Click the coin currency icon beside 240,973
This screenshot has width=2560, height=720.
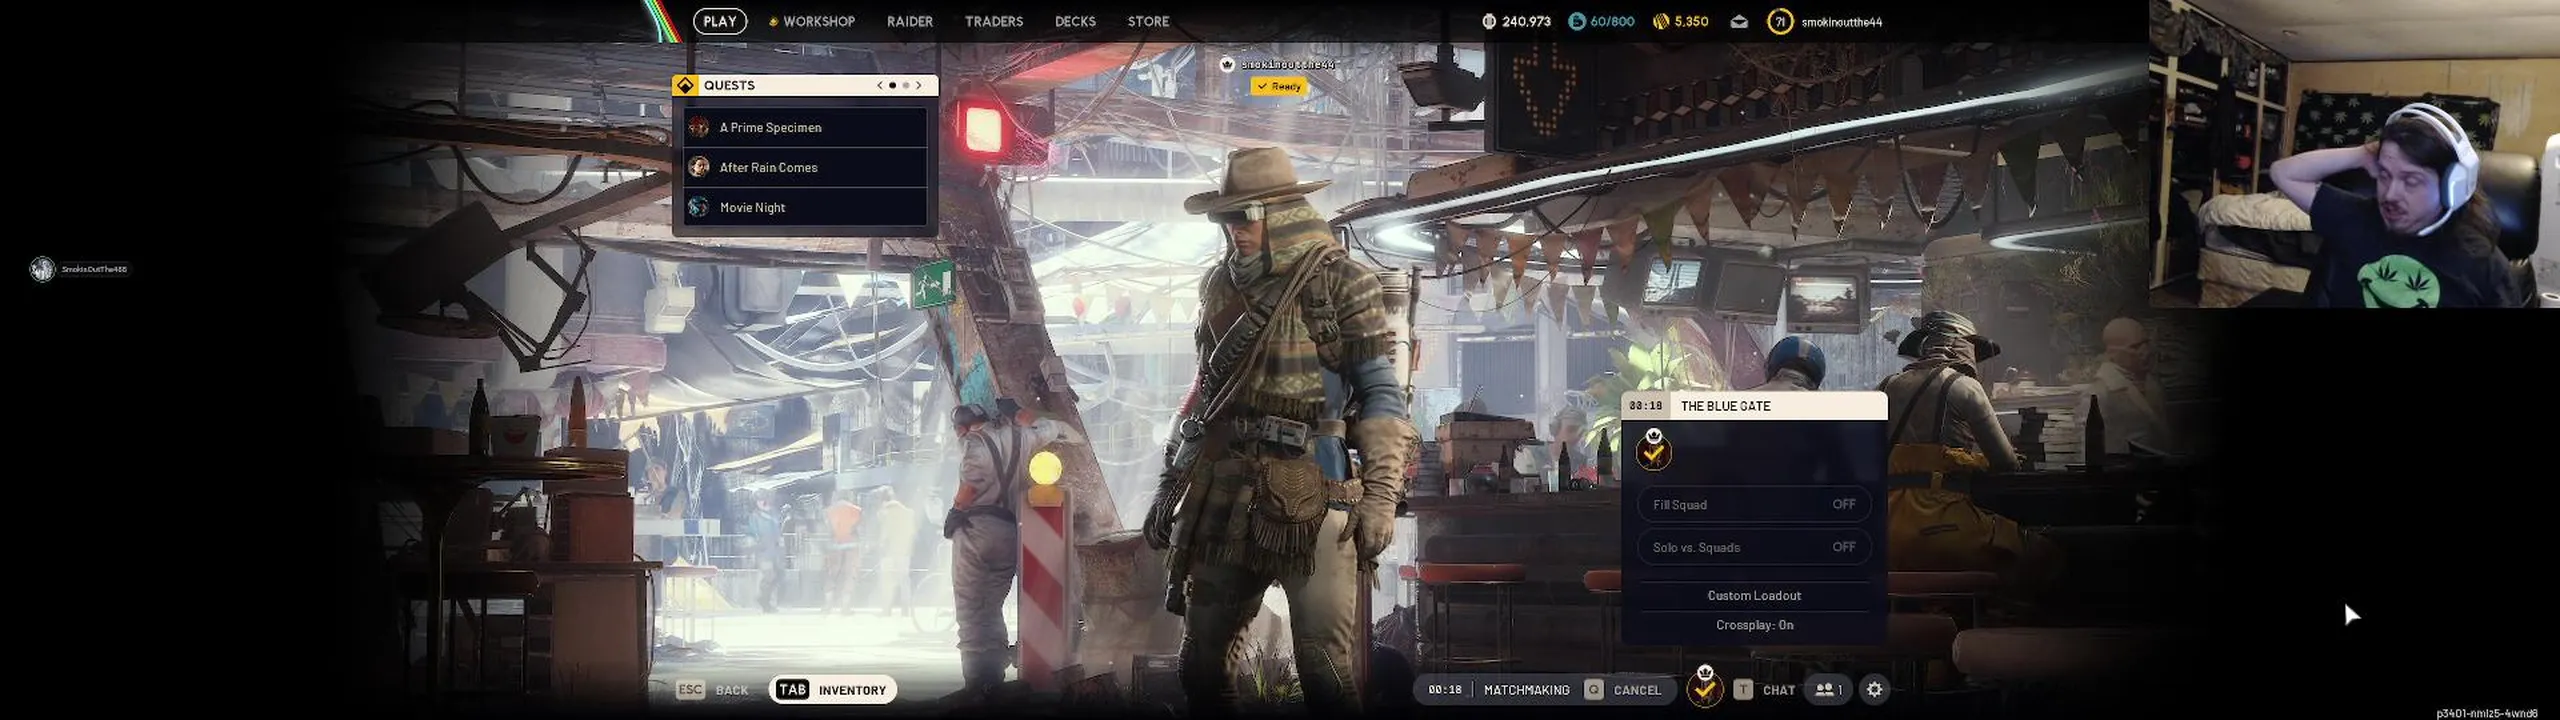pyautogui.click(x=1489, y=21)
